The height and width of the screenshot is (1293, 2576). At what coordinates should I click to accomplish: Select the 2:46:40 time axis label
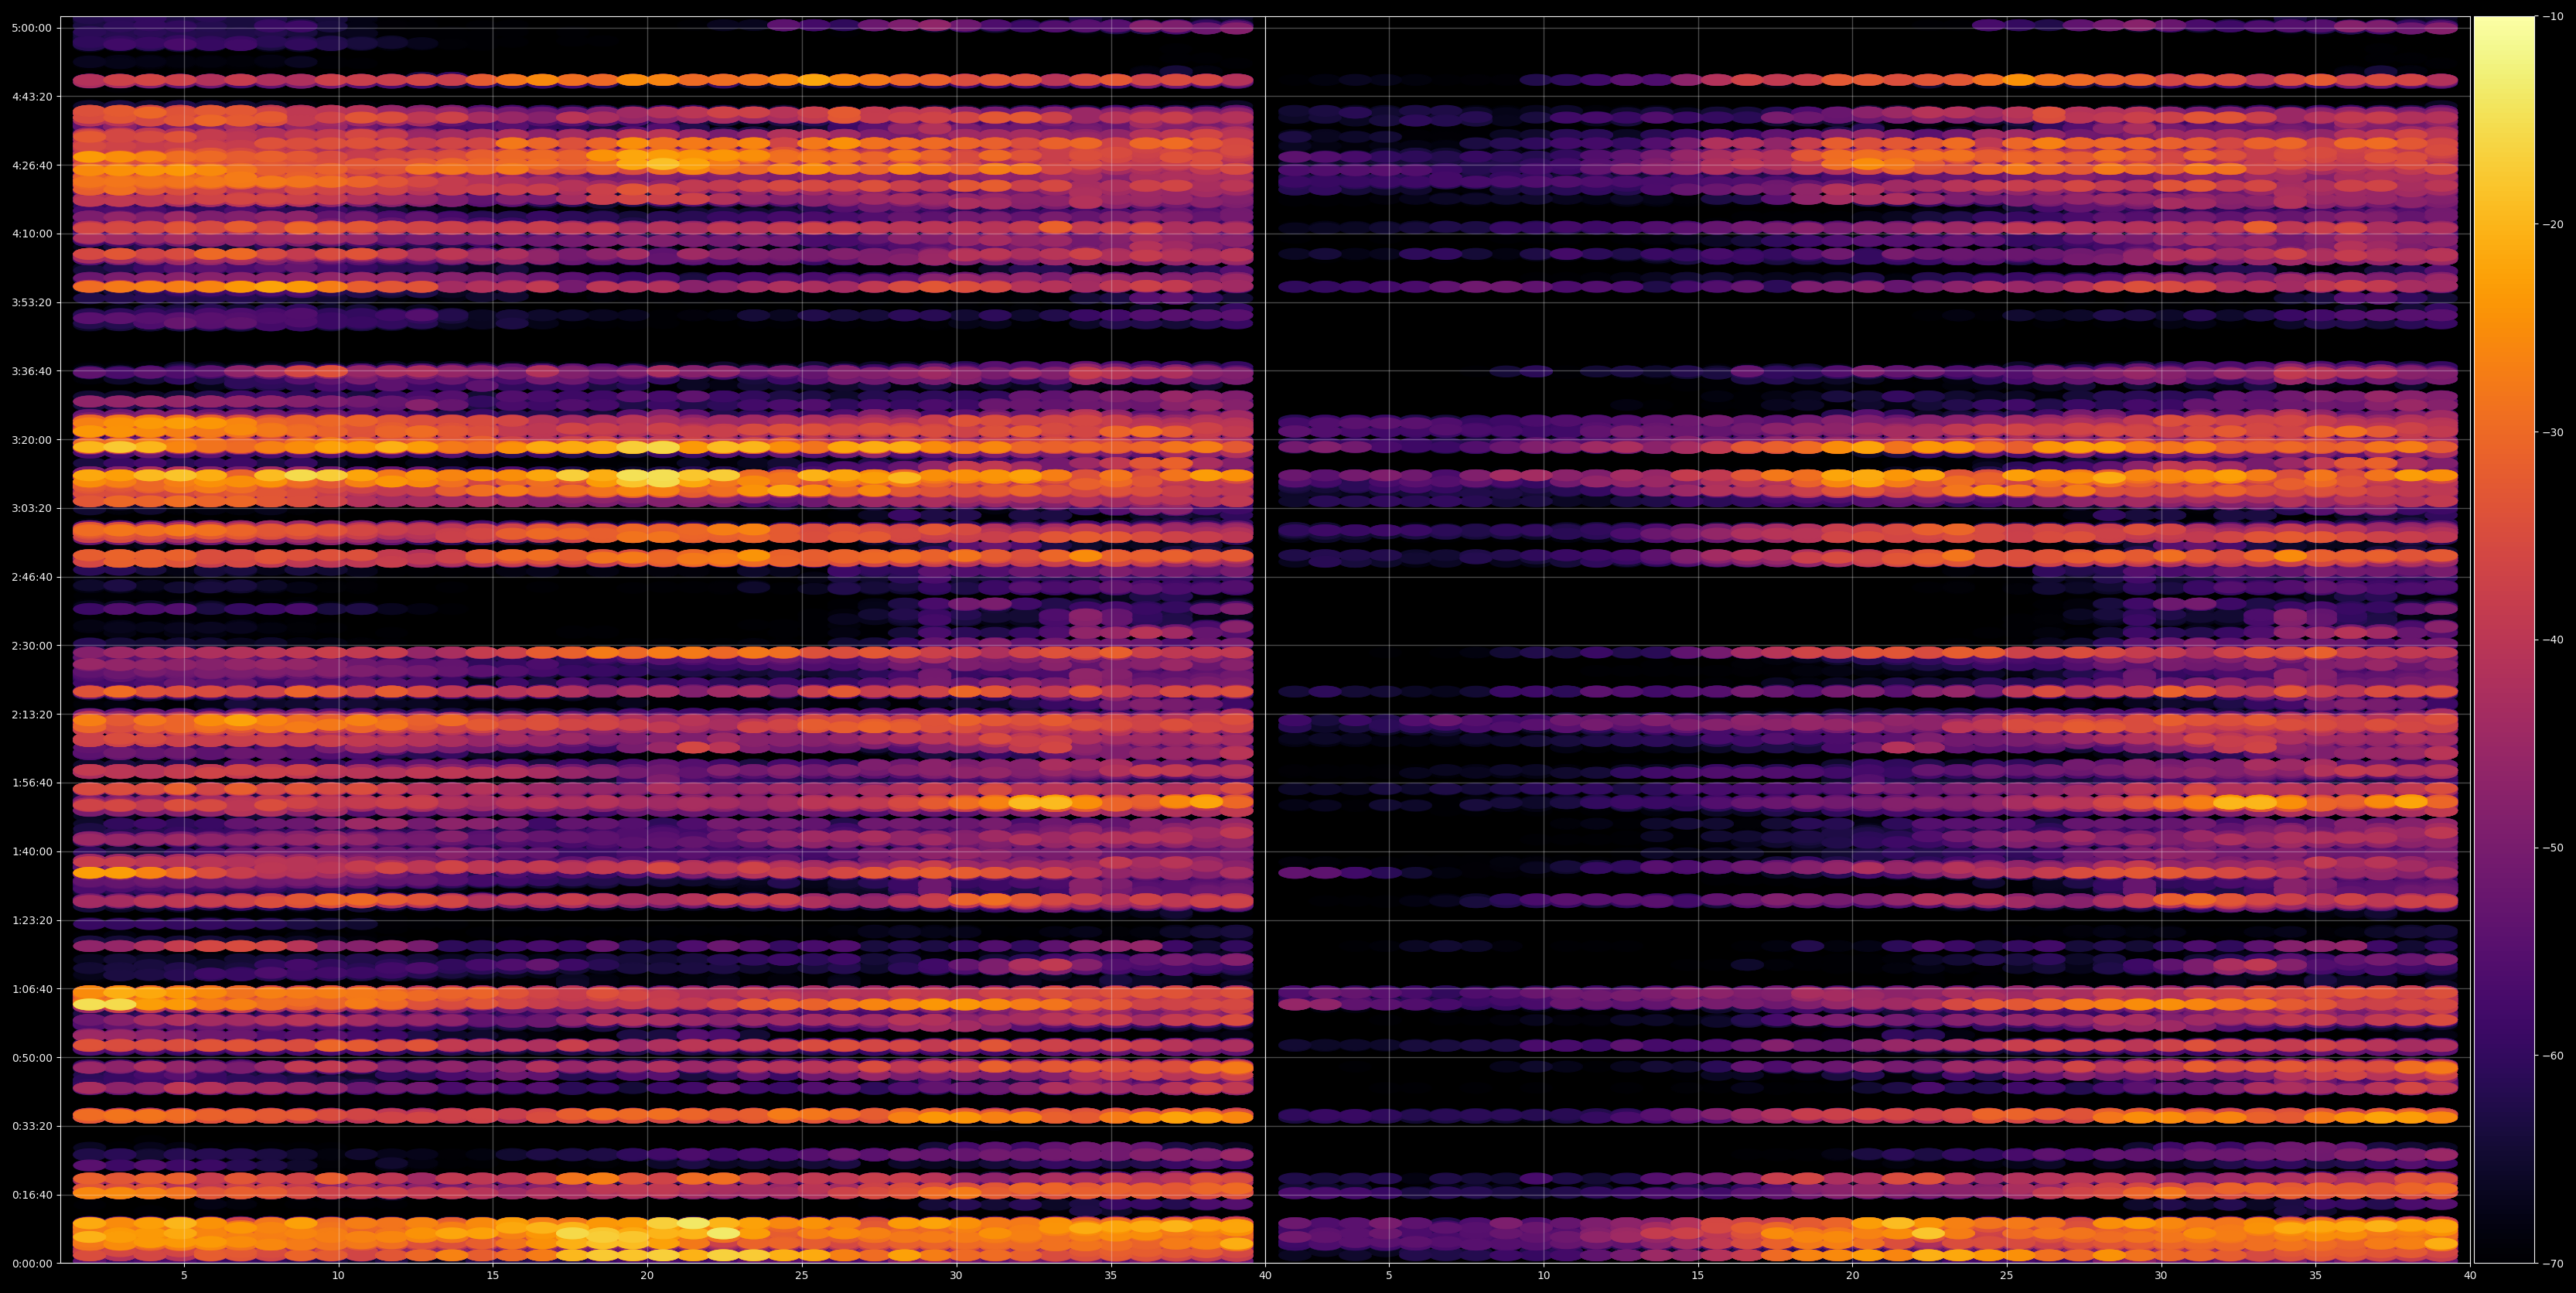pos(31,577)
